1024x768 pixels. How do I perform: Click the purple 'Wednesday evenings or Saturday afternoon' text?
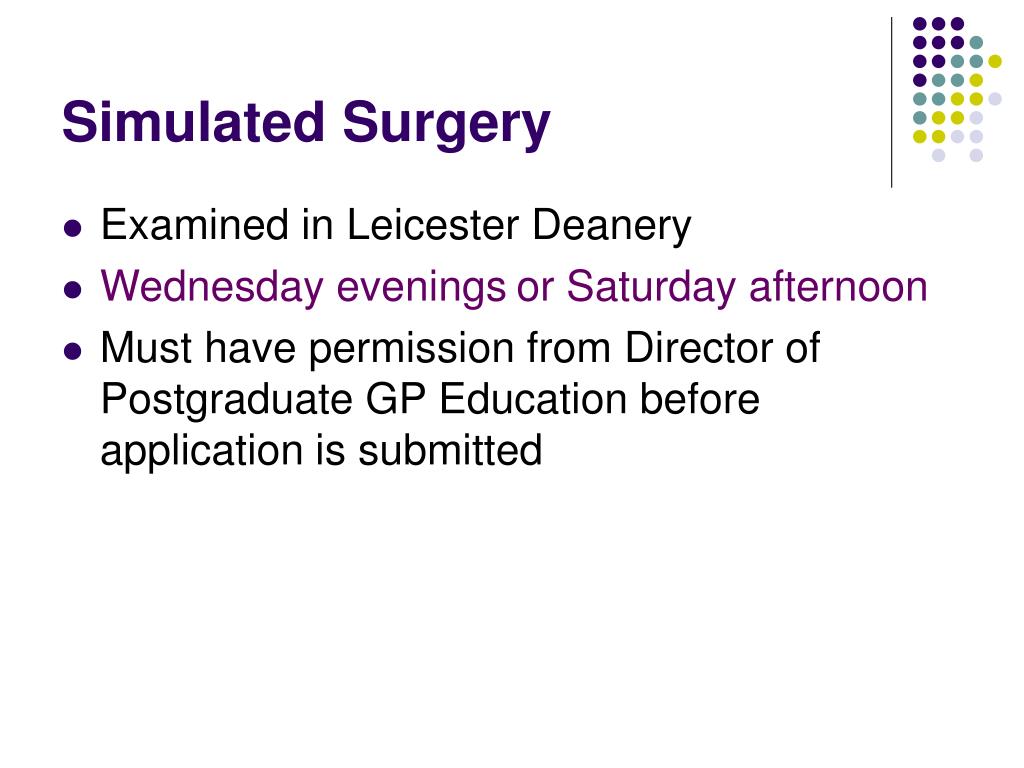pyautogui.click(x=514, y=287)
